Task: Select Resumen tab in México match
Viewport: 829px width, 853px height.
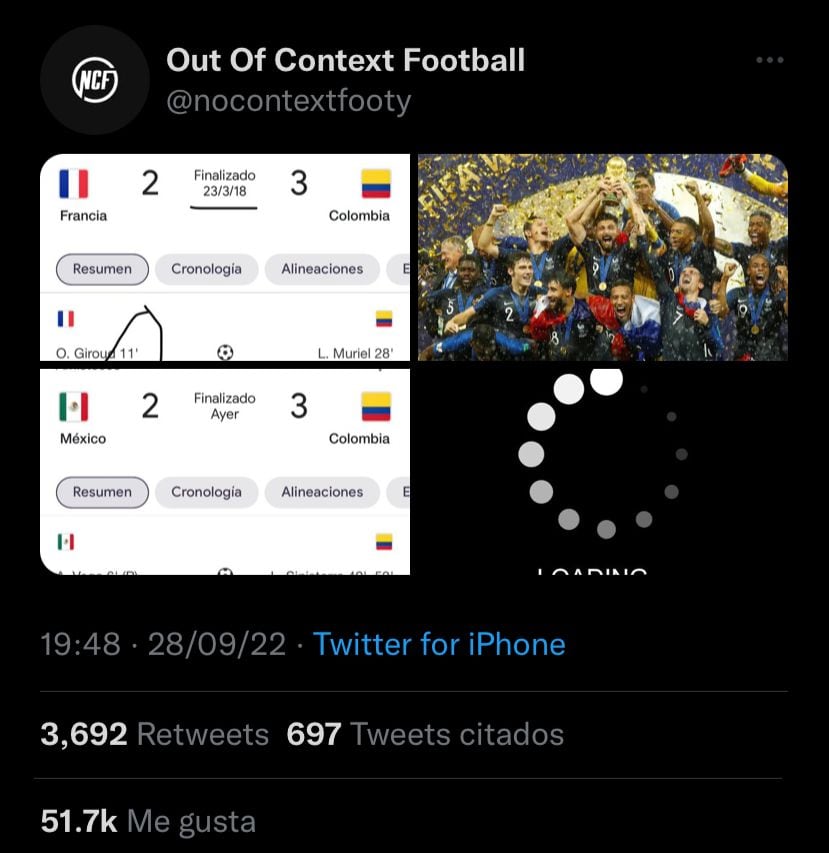Action: [102, 492]
